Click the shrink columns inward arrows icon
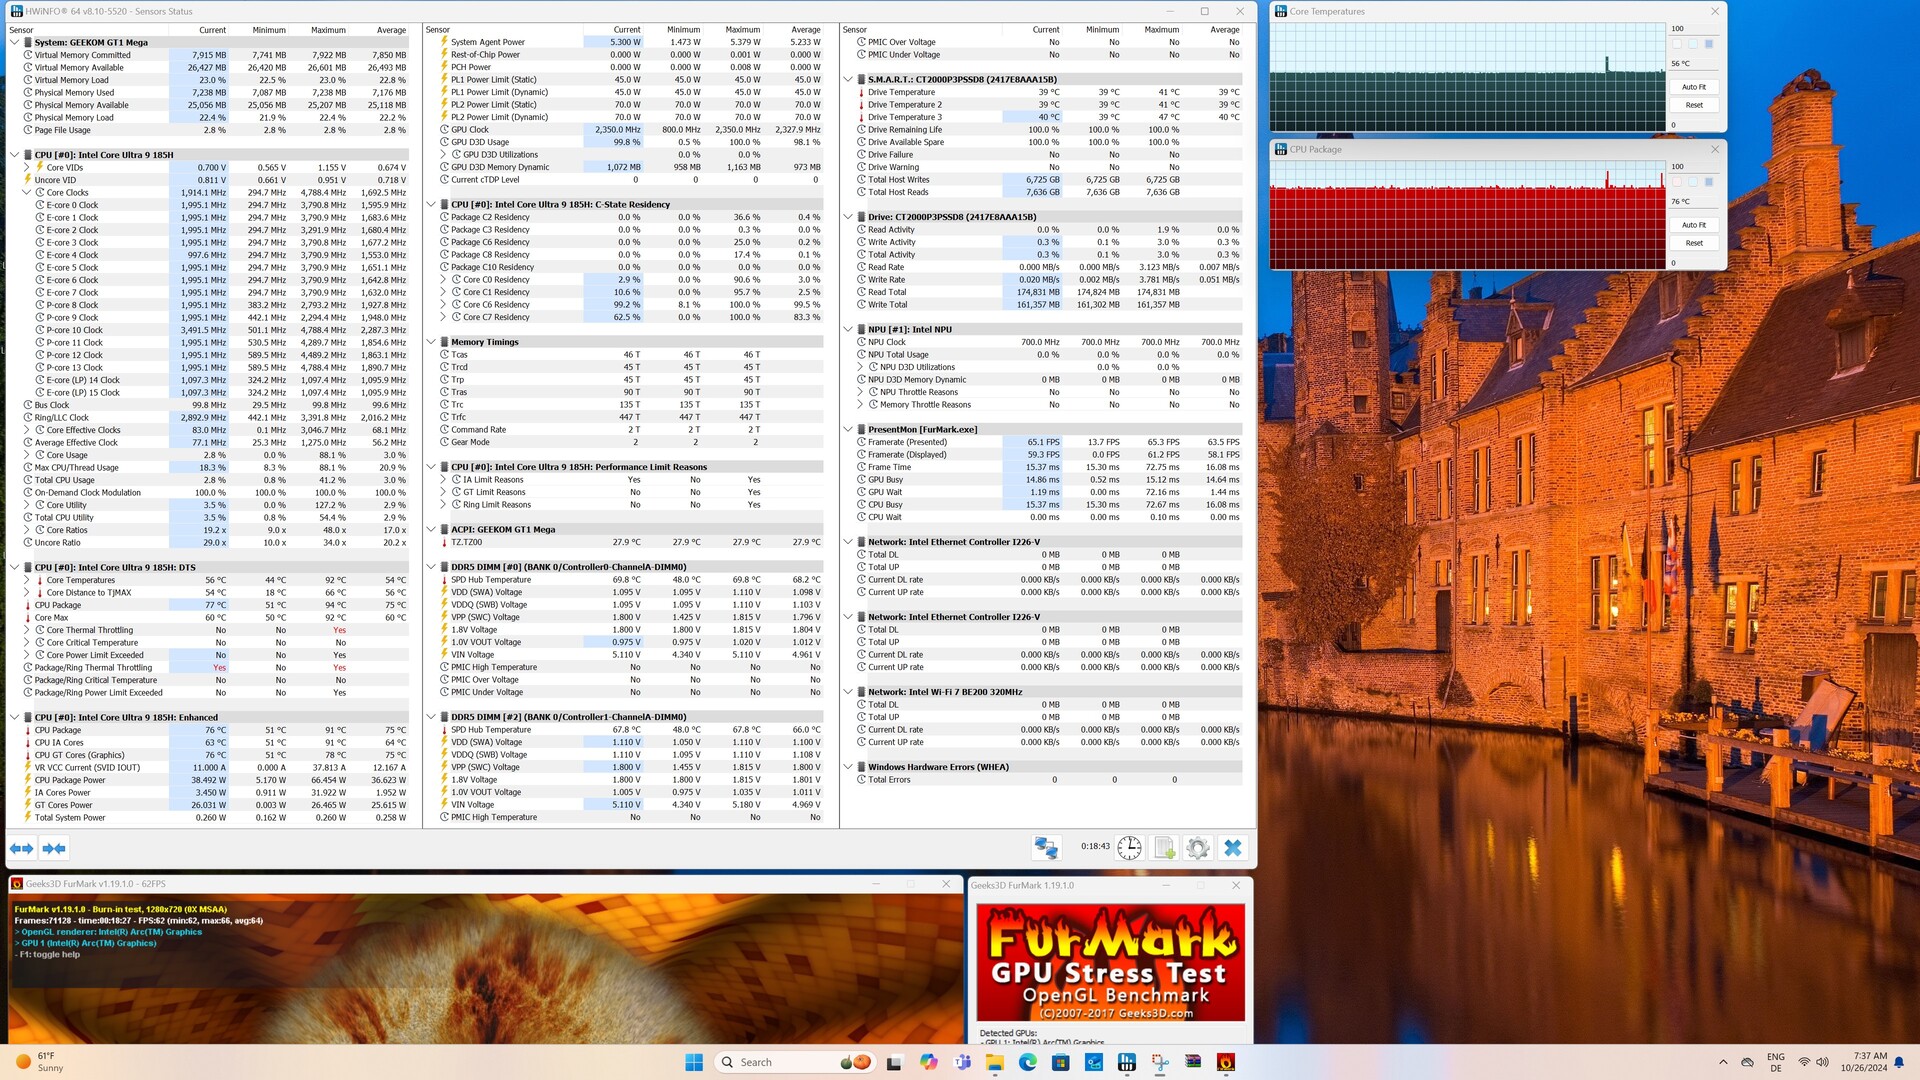The width and height of the screenshot is (1920, 1080). click(54, 848)
